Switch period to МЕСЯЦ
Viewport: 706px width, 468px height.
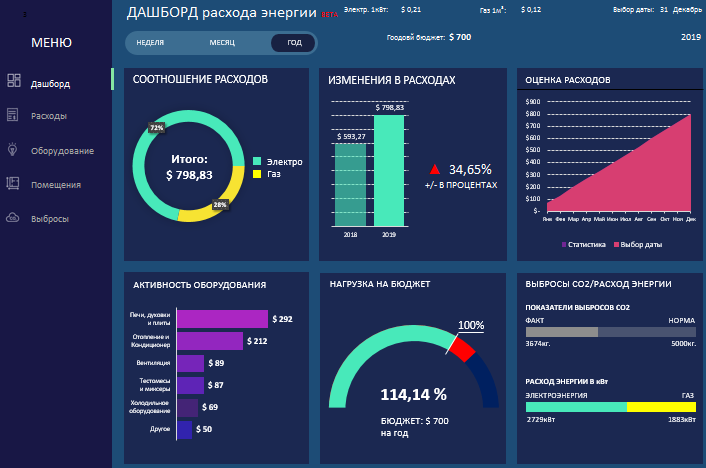point(222,43)
